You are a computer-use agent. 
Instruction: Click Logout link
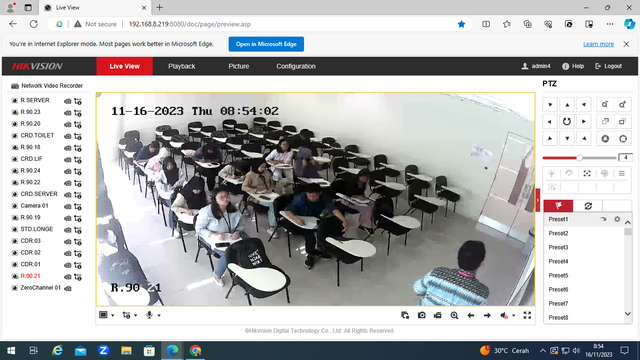click(x=609, y=66)
